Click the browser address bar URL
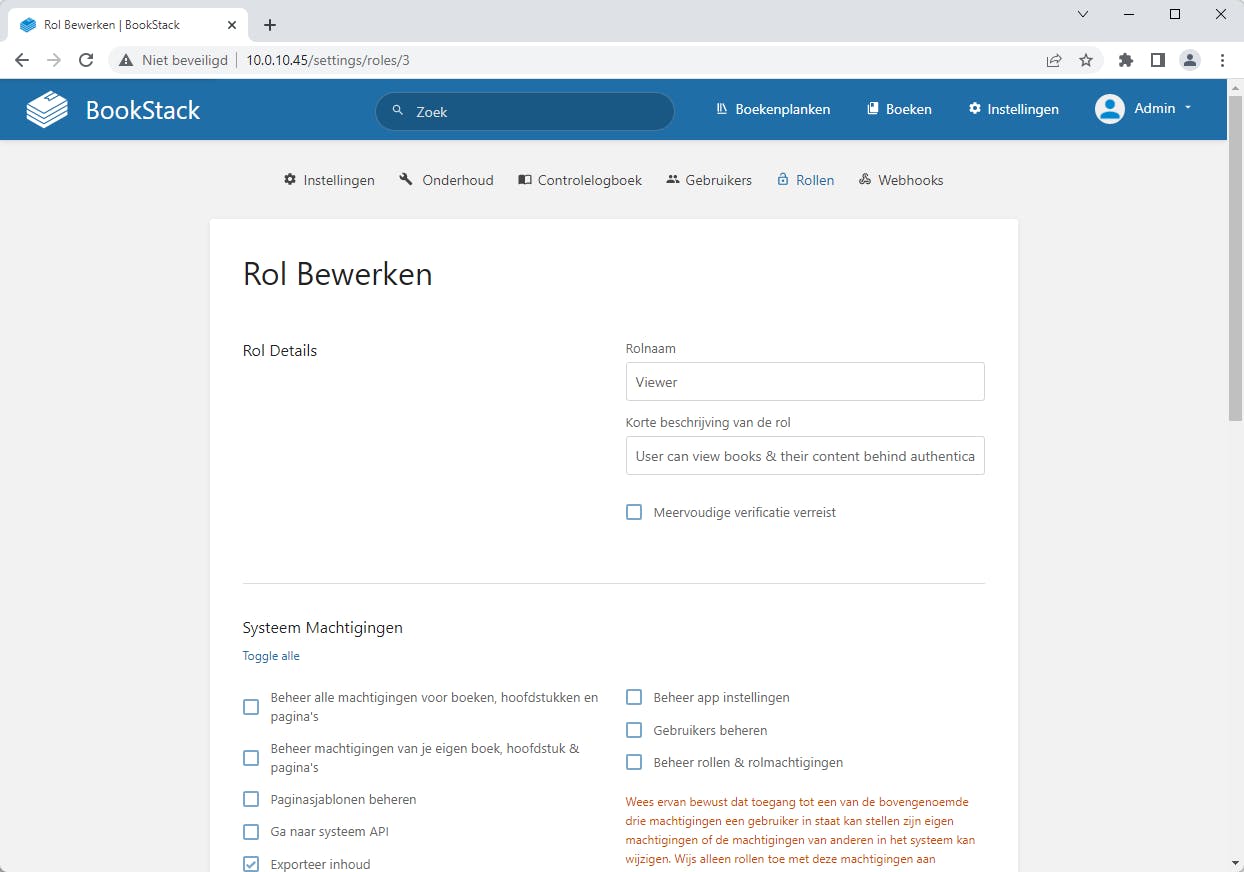The image size is (1244, 872). pyautogui.click(x=328, y=60)
